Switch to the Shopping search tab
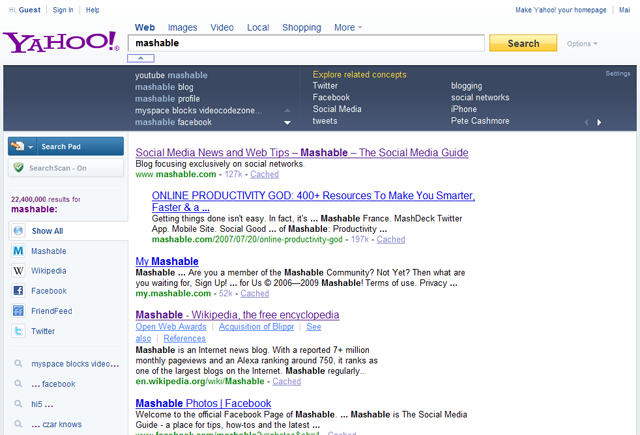 click(302, 27)
